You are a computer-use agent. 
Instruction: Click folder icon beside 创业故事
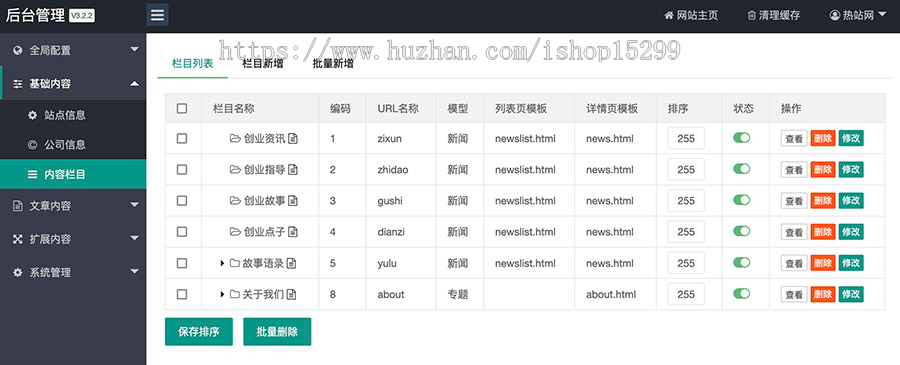tap(235, 200)
